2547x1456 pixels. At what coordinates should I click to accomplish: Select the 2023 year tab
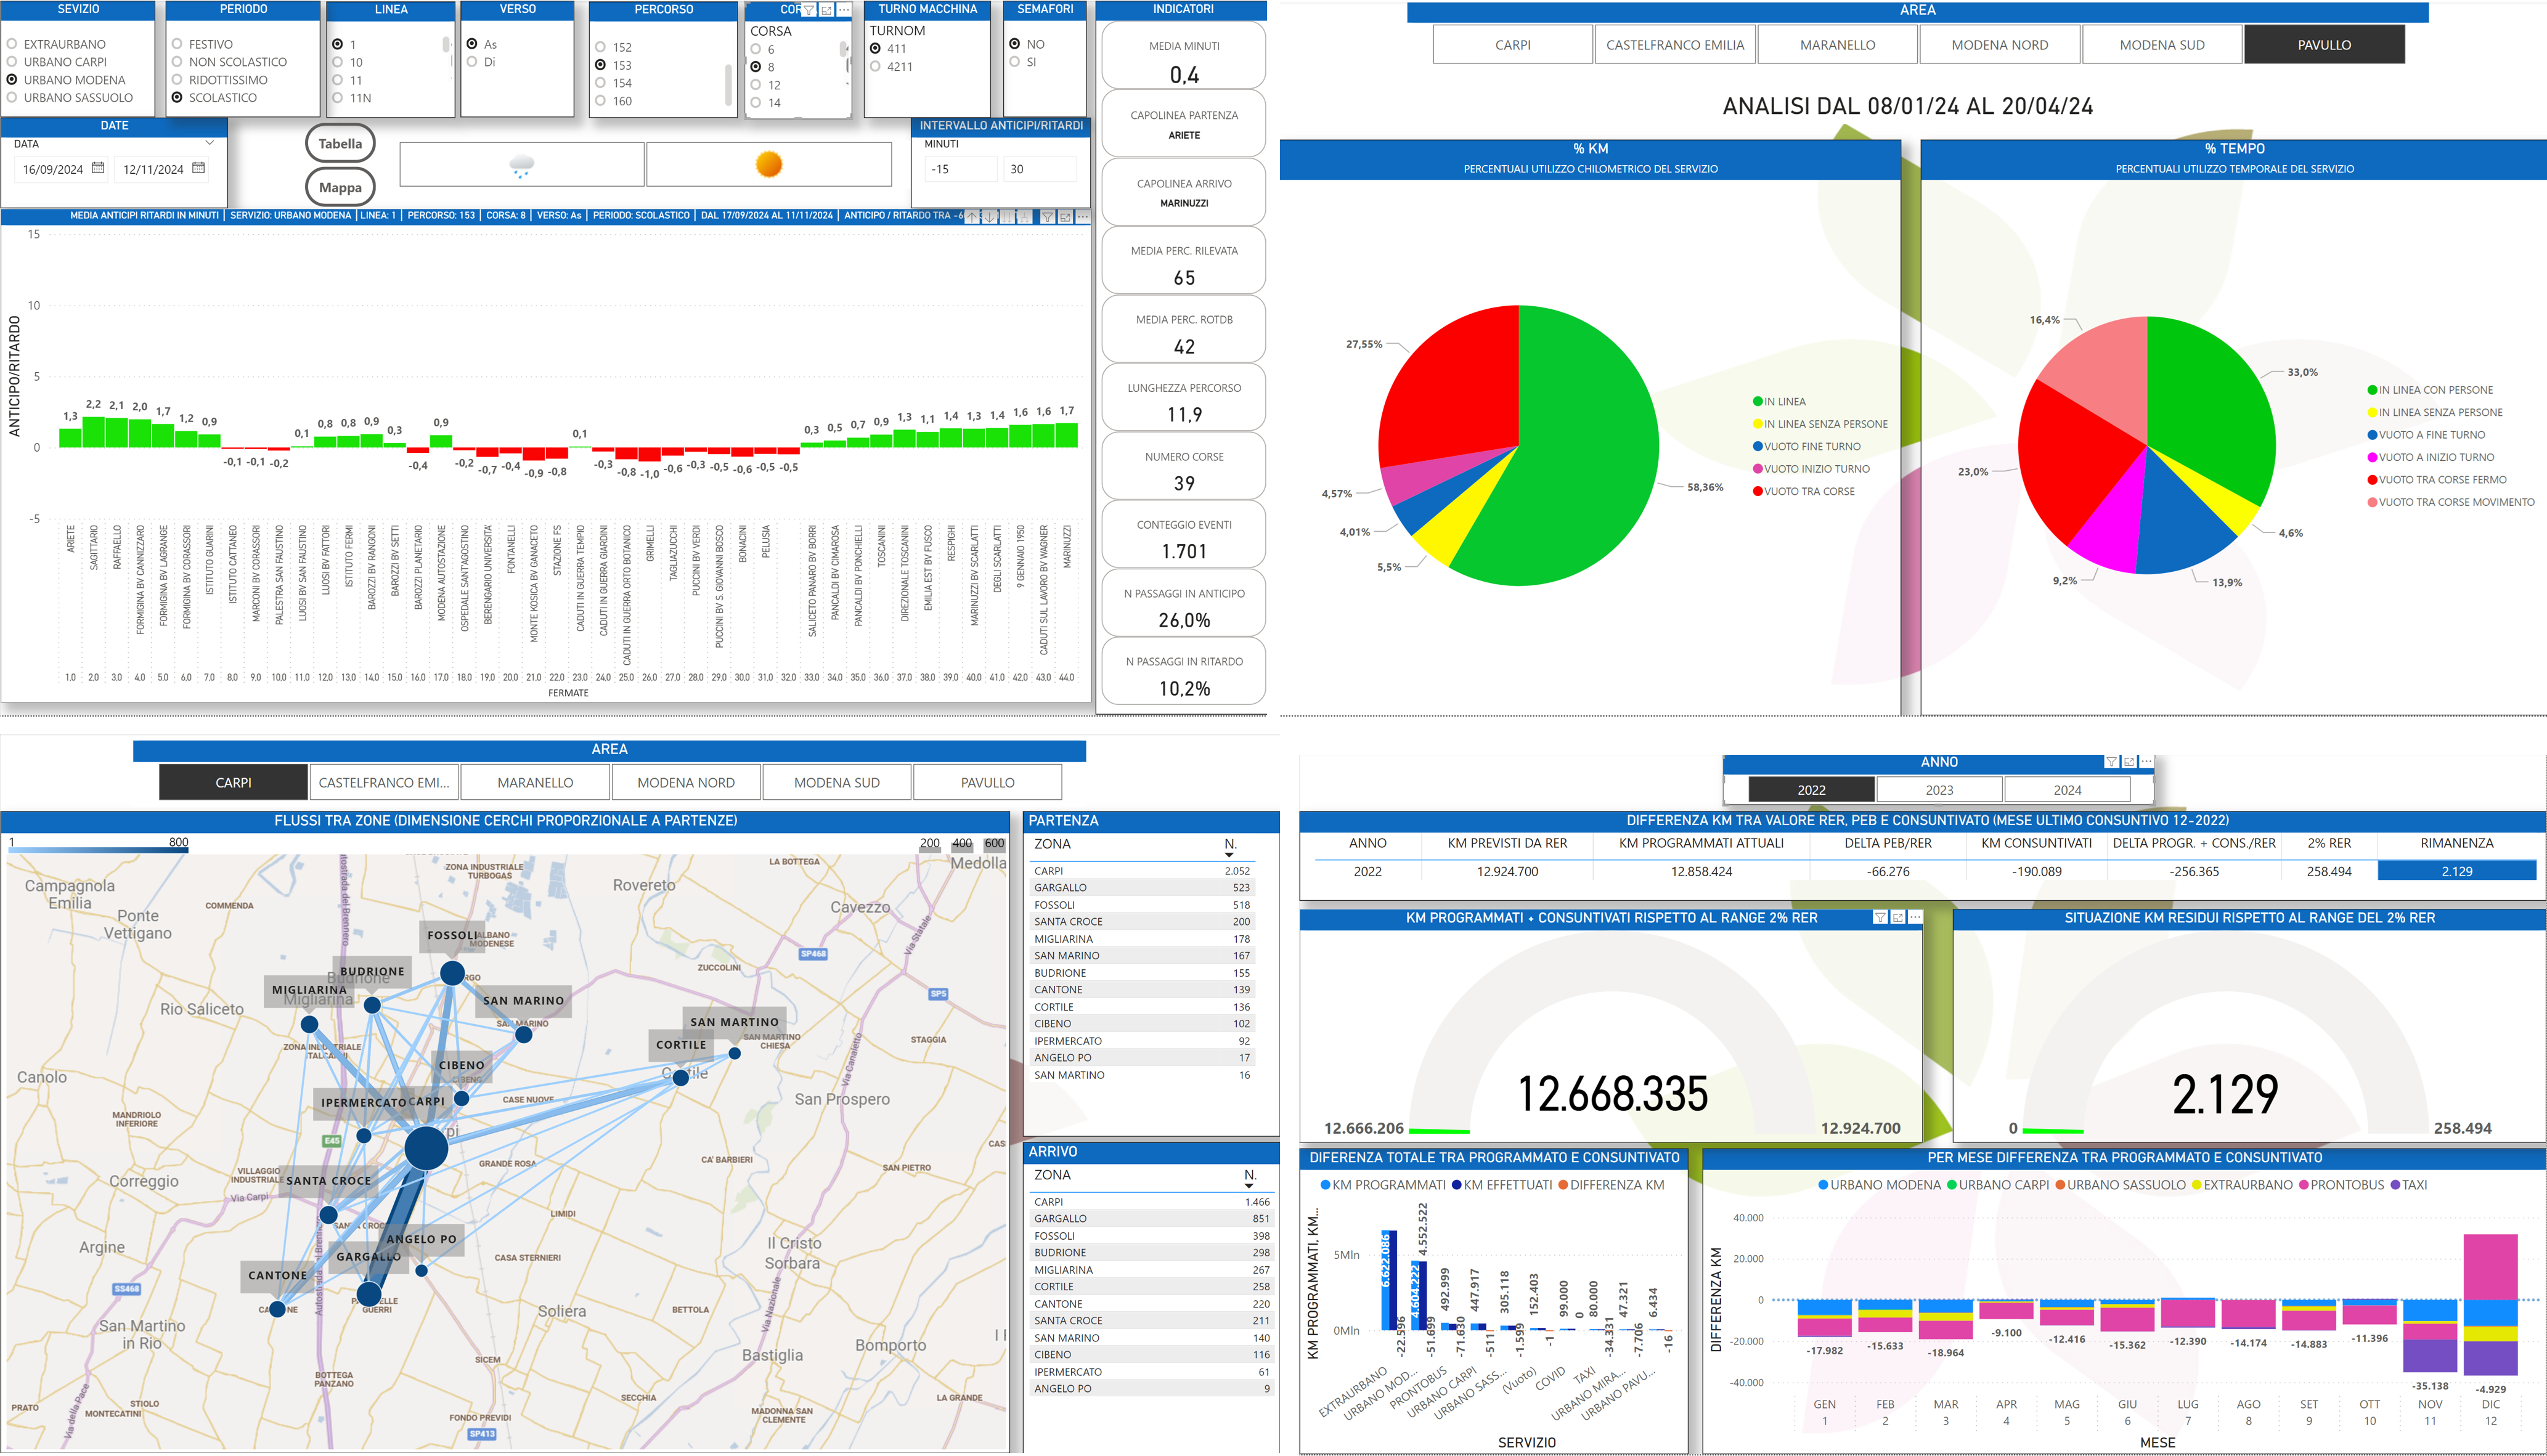(x=1939, y=790)
